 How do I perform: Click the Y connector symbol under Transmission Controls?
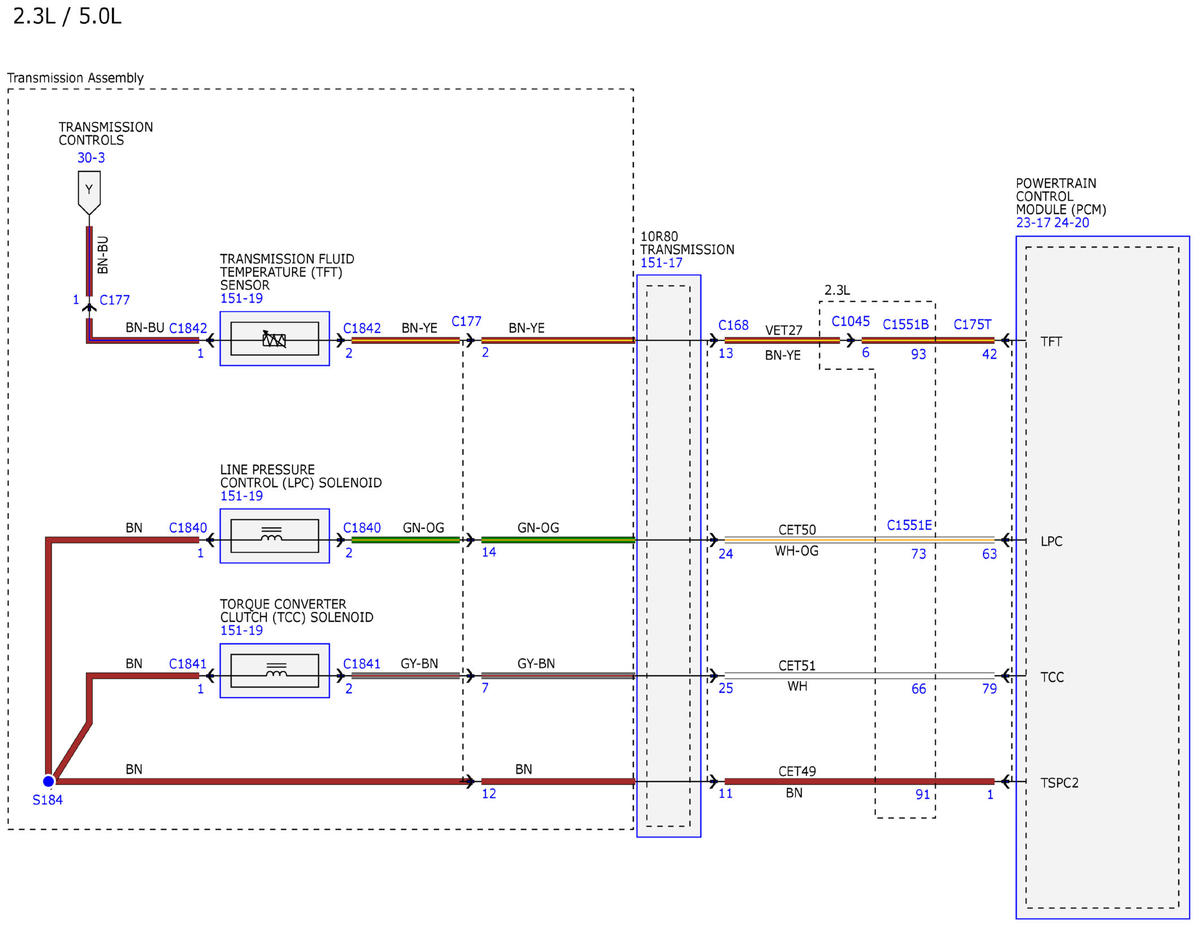coord(89,191)
